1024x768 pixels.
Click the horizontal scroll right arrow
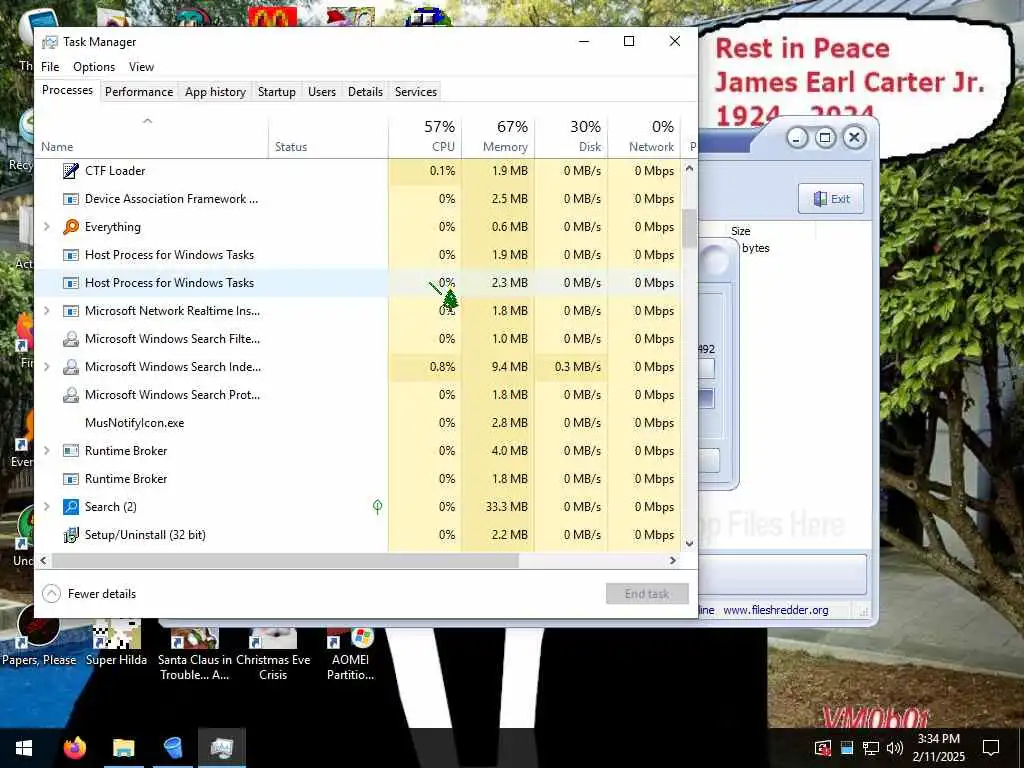(673, 560)
